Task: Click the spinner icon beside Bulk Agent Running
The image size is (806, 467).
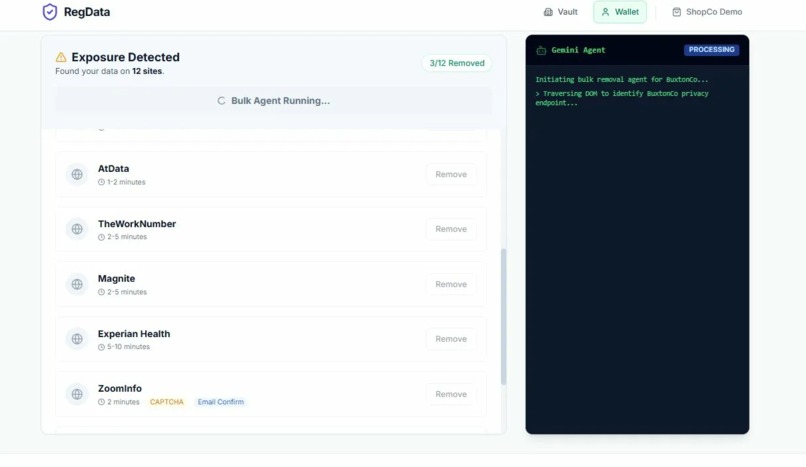Action: coord(221,101)
